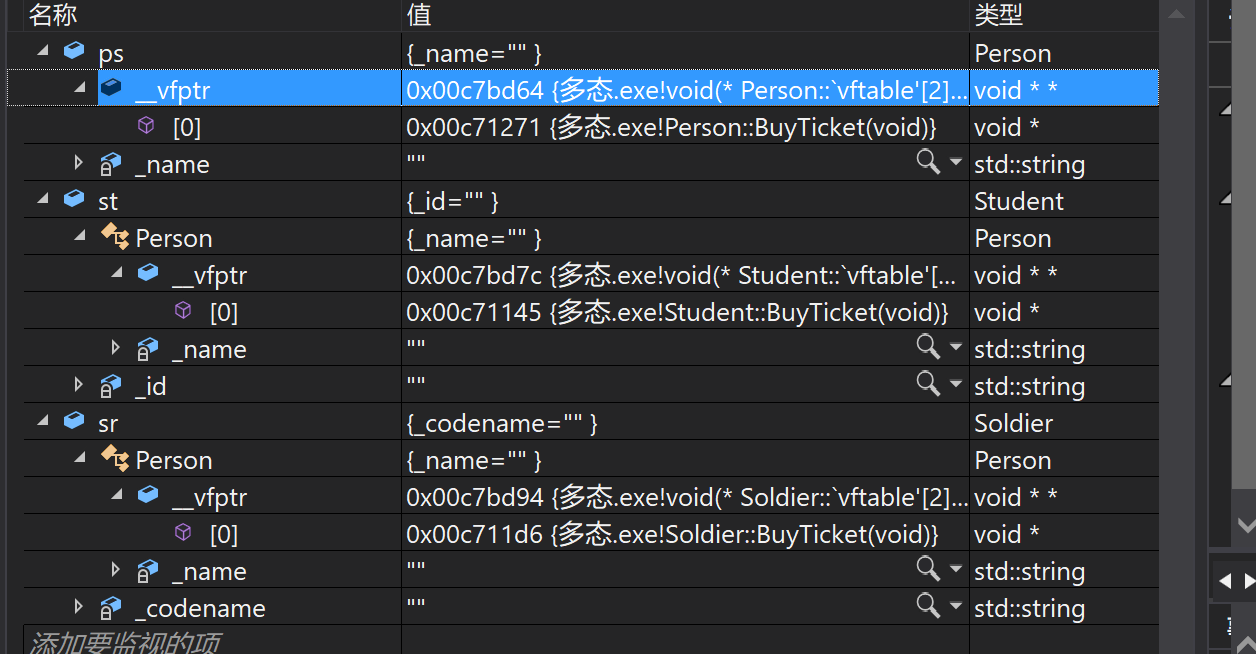Open the magnifier visualizer for _codename
Viewport: 1256px width, 654px height.
928,606
